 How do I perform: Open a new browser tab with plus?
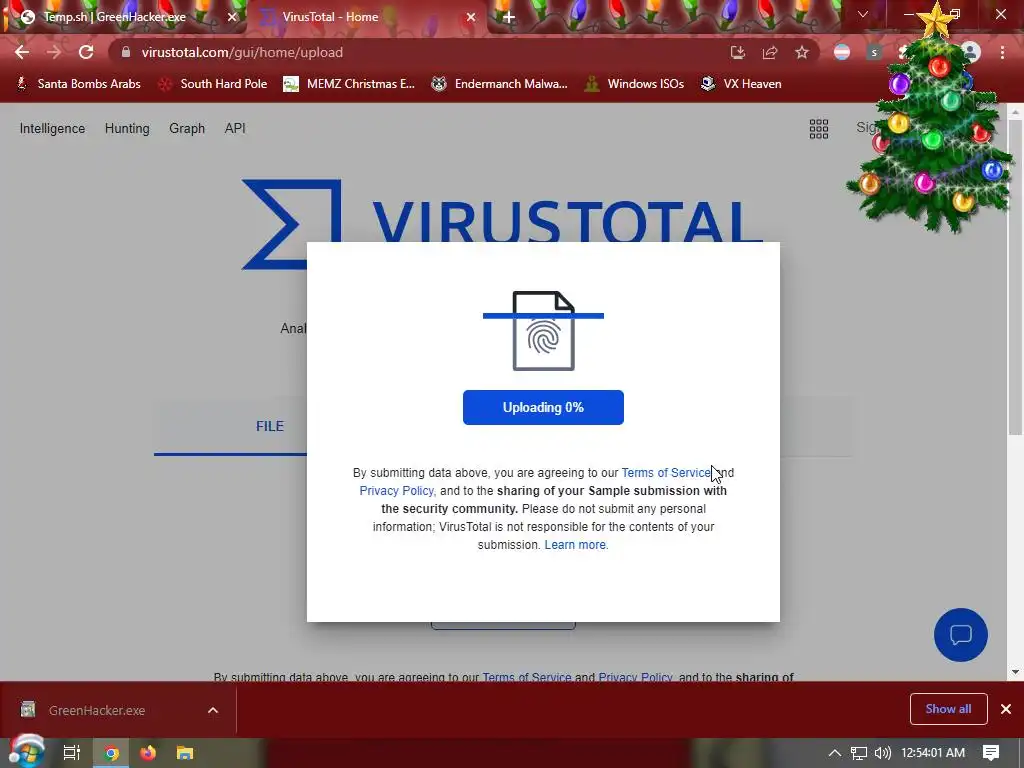pyautogui.click(x=509, y=17)
